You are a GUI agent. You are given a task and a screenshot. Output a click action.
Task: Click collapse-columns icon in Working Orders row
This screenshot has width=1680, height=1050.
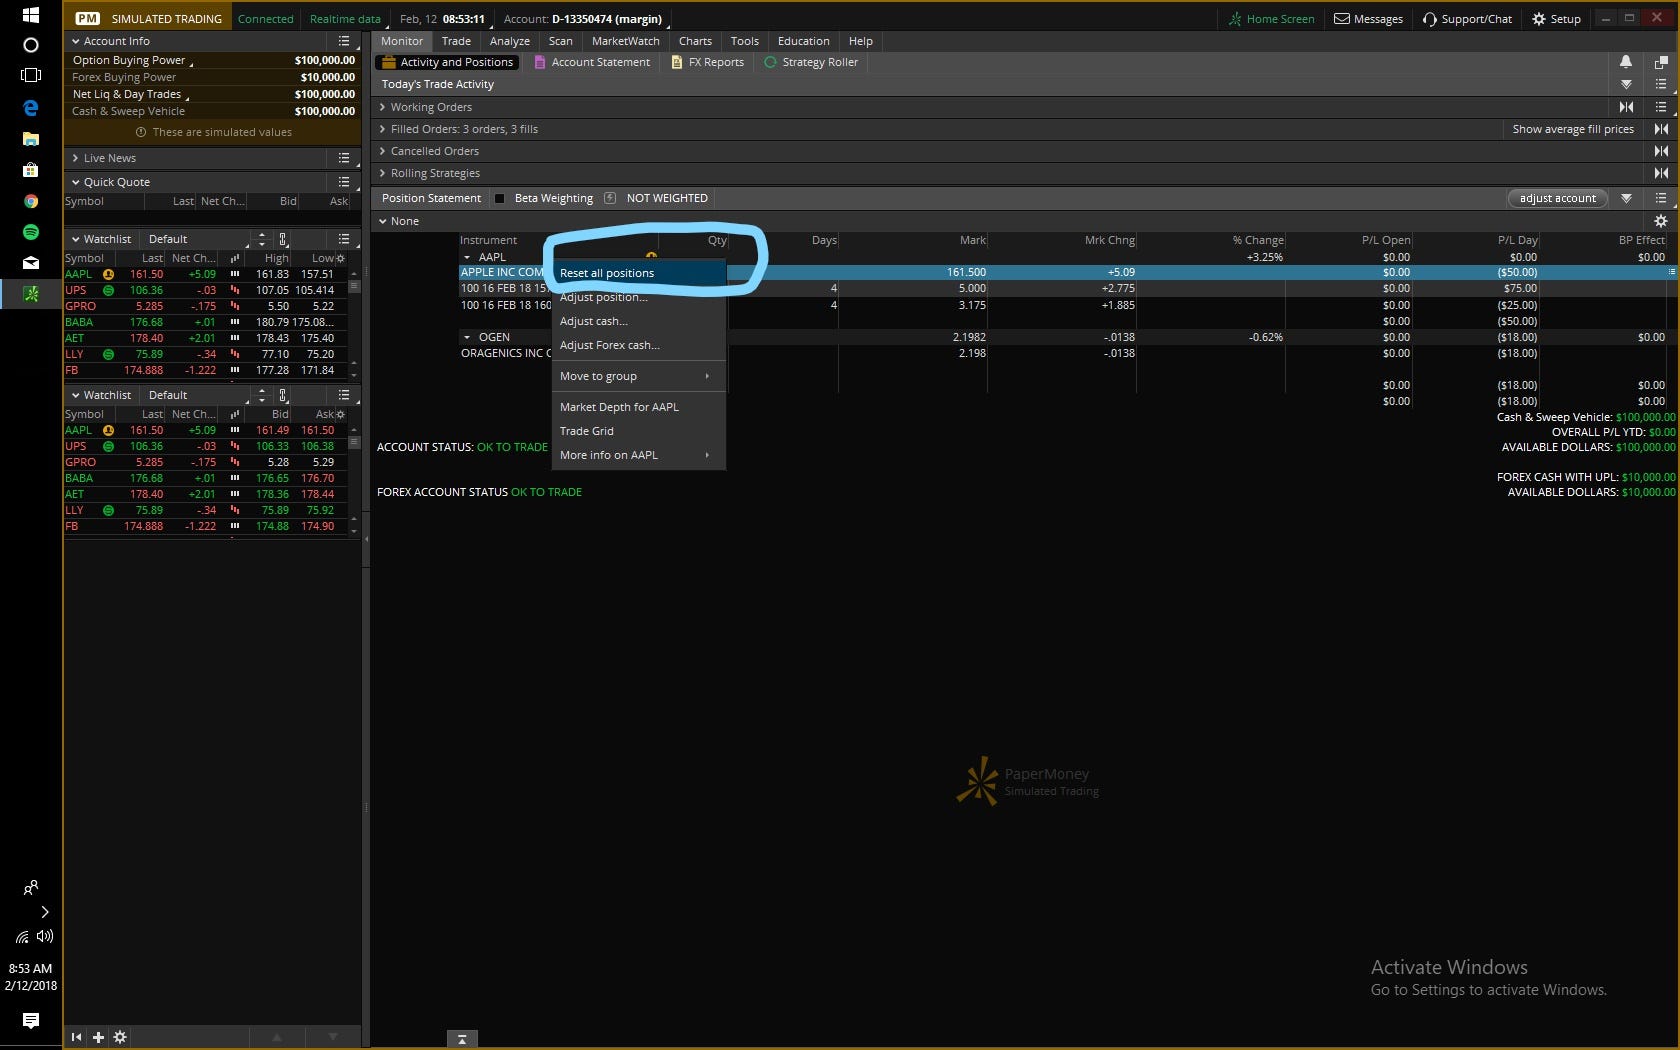click(1626, 107)
